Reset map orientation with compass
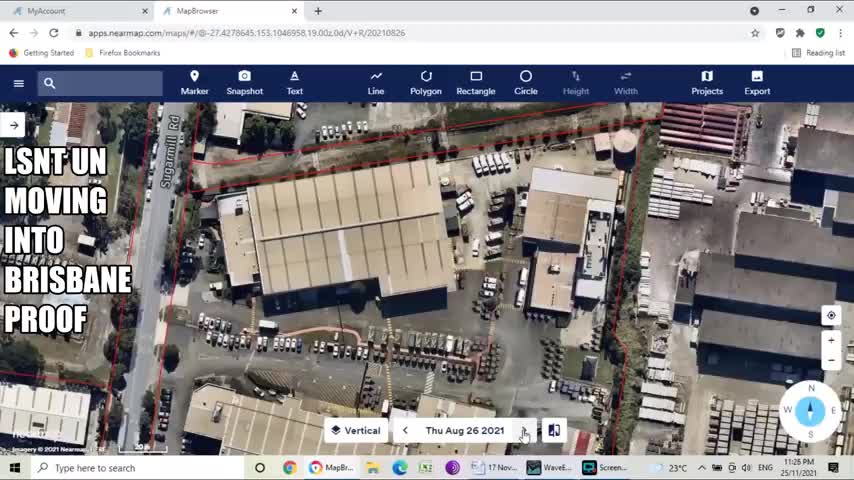Image resolution: width=854 pixels, height=480 pixels. tap(810, 411)
